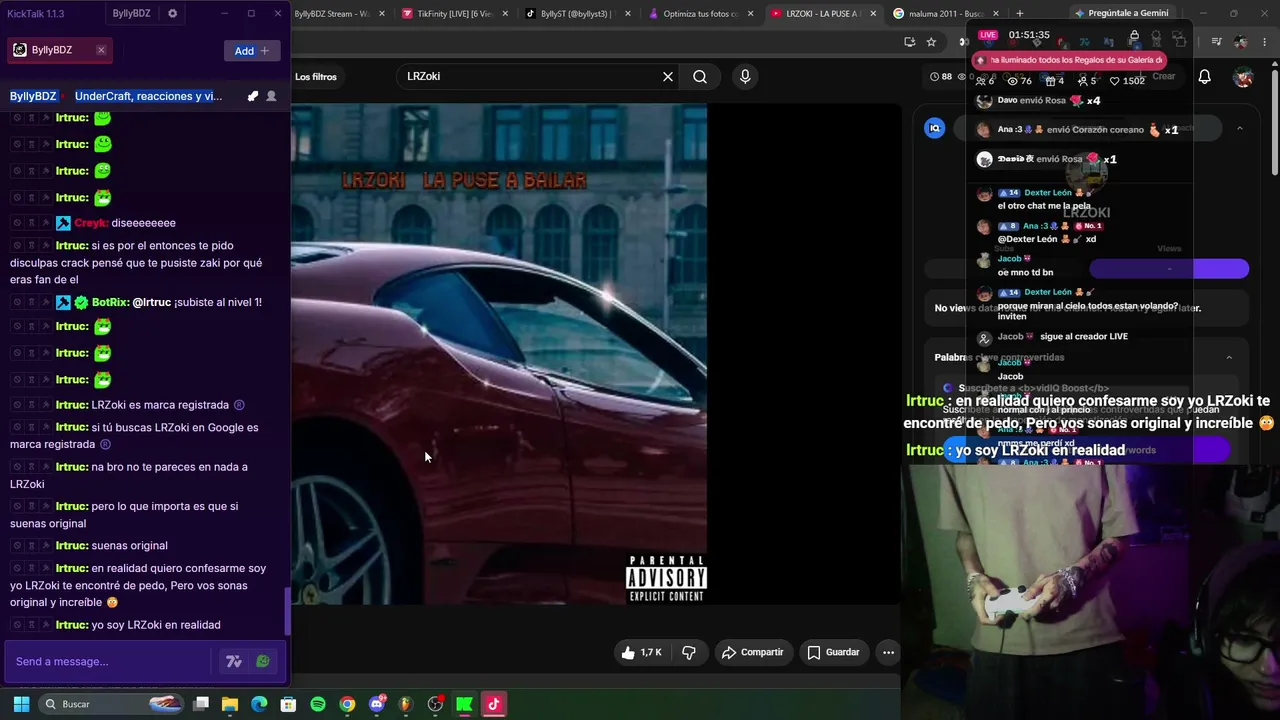1280x720 pixels.
Task: Click Pregúntale a Gemini button
Action: coord(1120,14)
